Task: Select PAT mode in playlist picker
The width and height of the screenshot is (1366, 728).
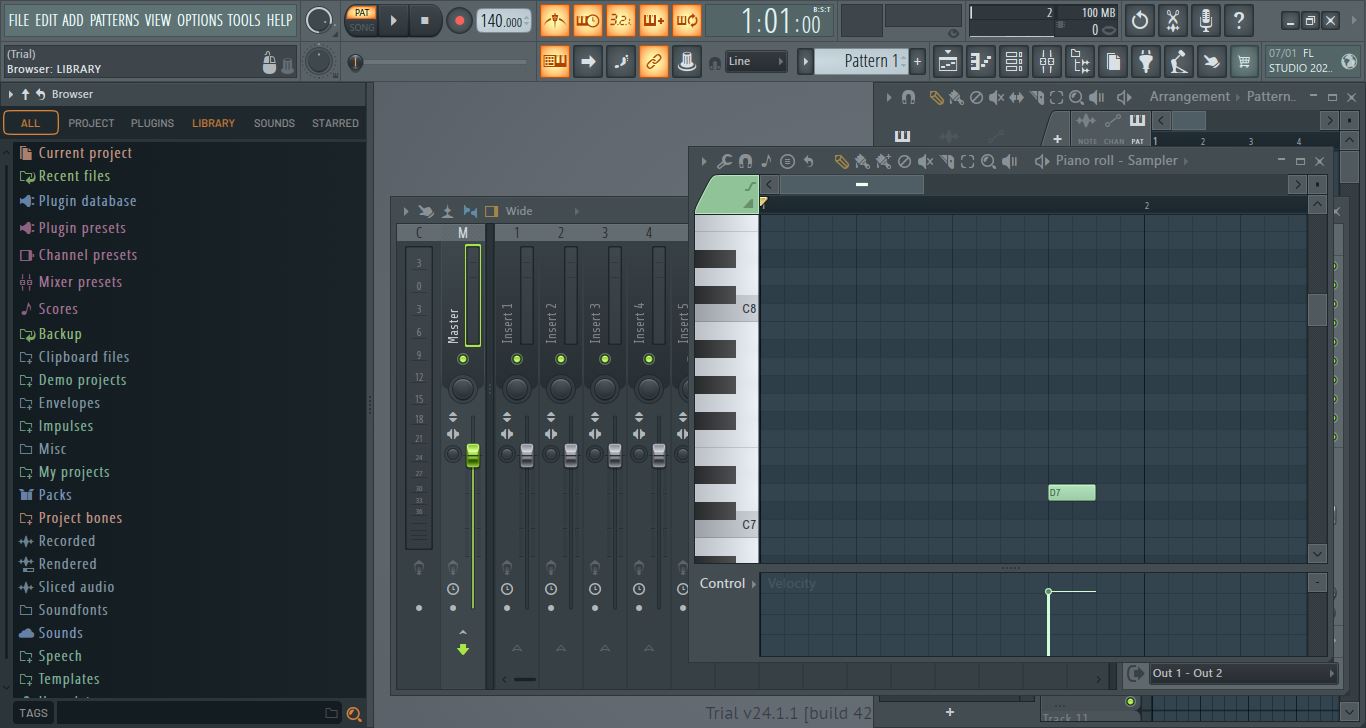Action: [x=1137, y=126]
